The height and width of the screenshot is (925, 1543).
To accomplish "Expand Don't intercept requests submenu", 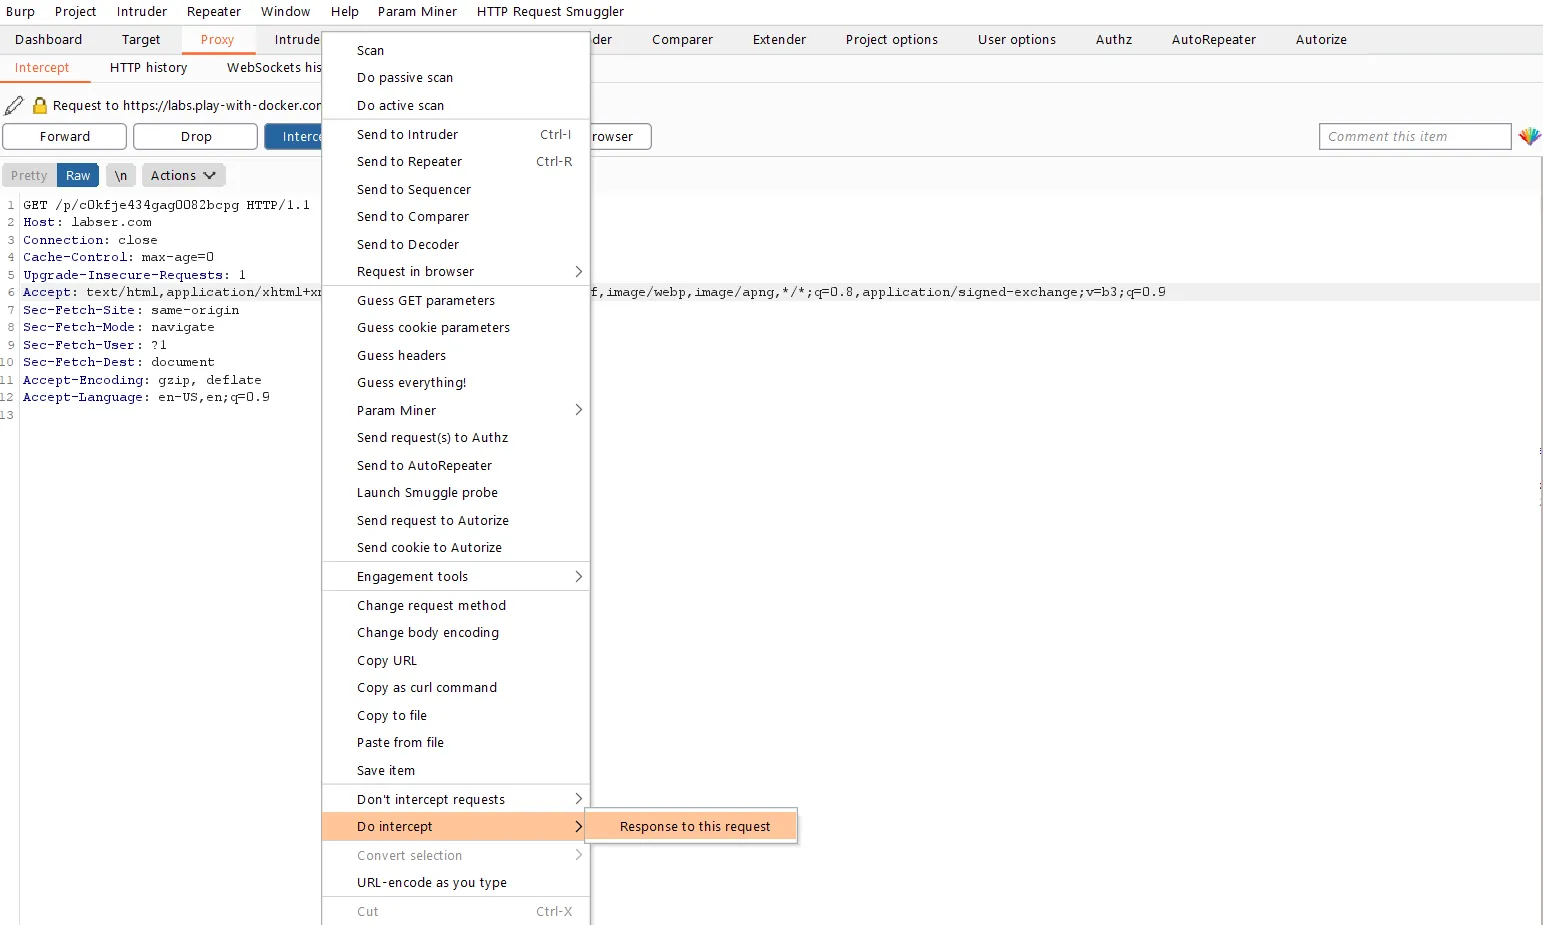I will point(456,799).
